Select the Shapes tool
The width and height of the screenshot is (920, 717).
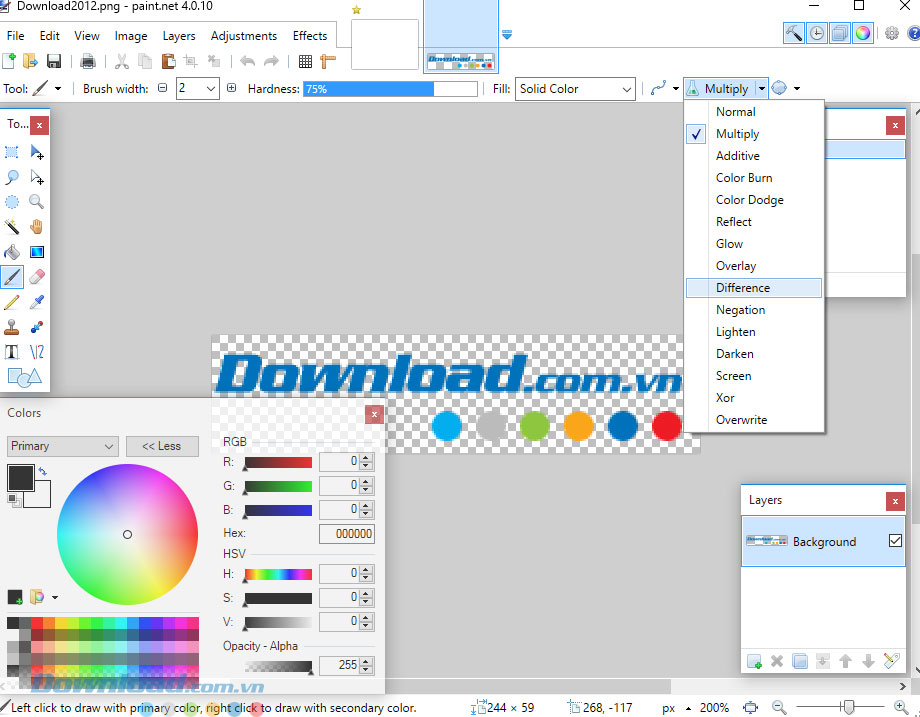pos(24,377)
